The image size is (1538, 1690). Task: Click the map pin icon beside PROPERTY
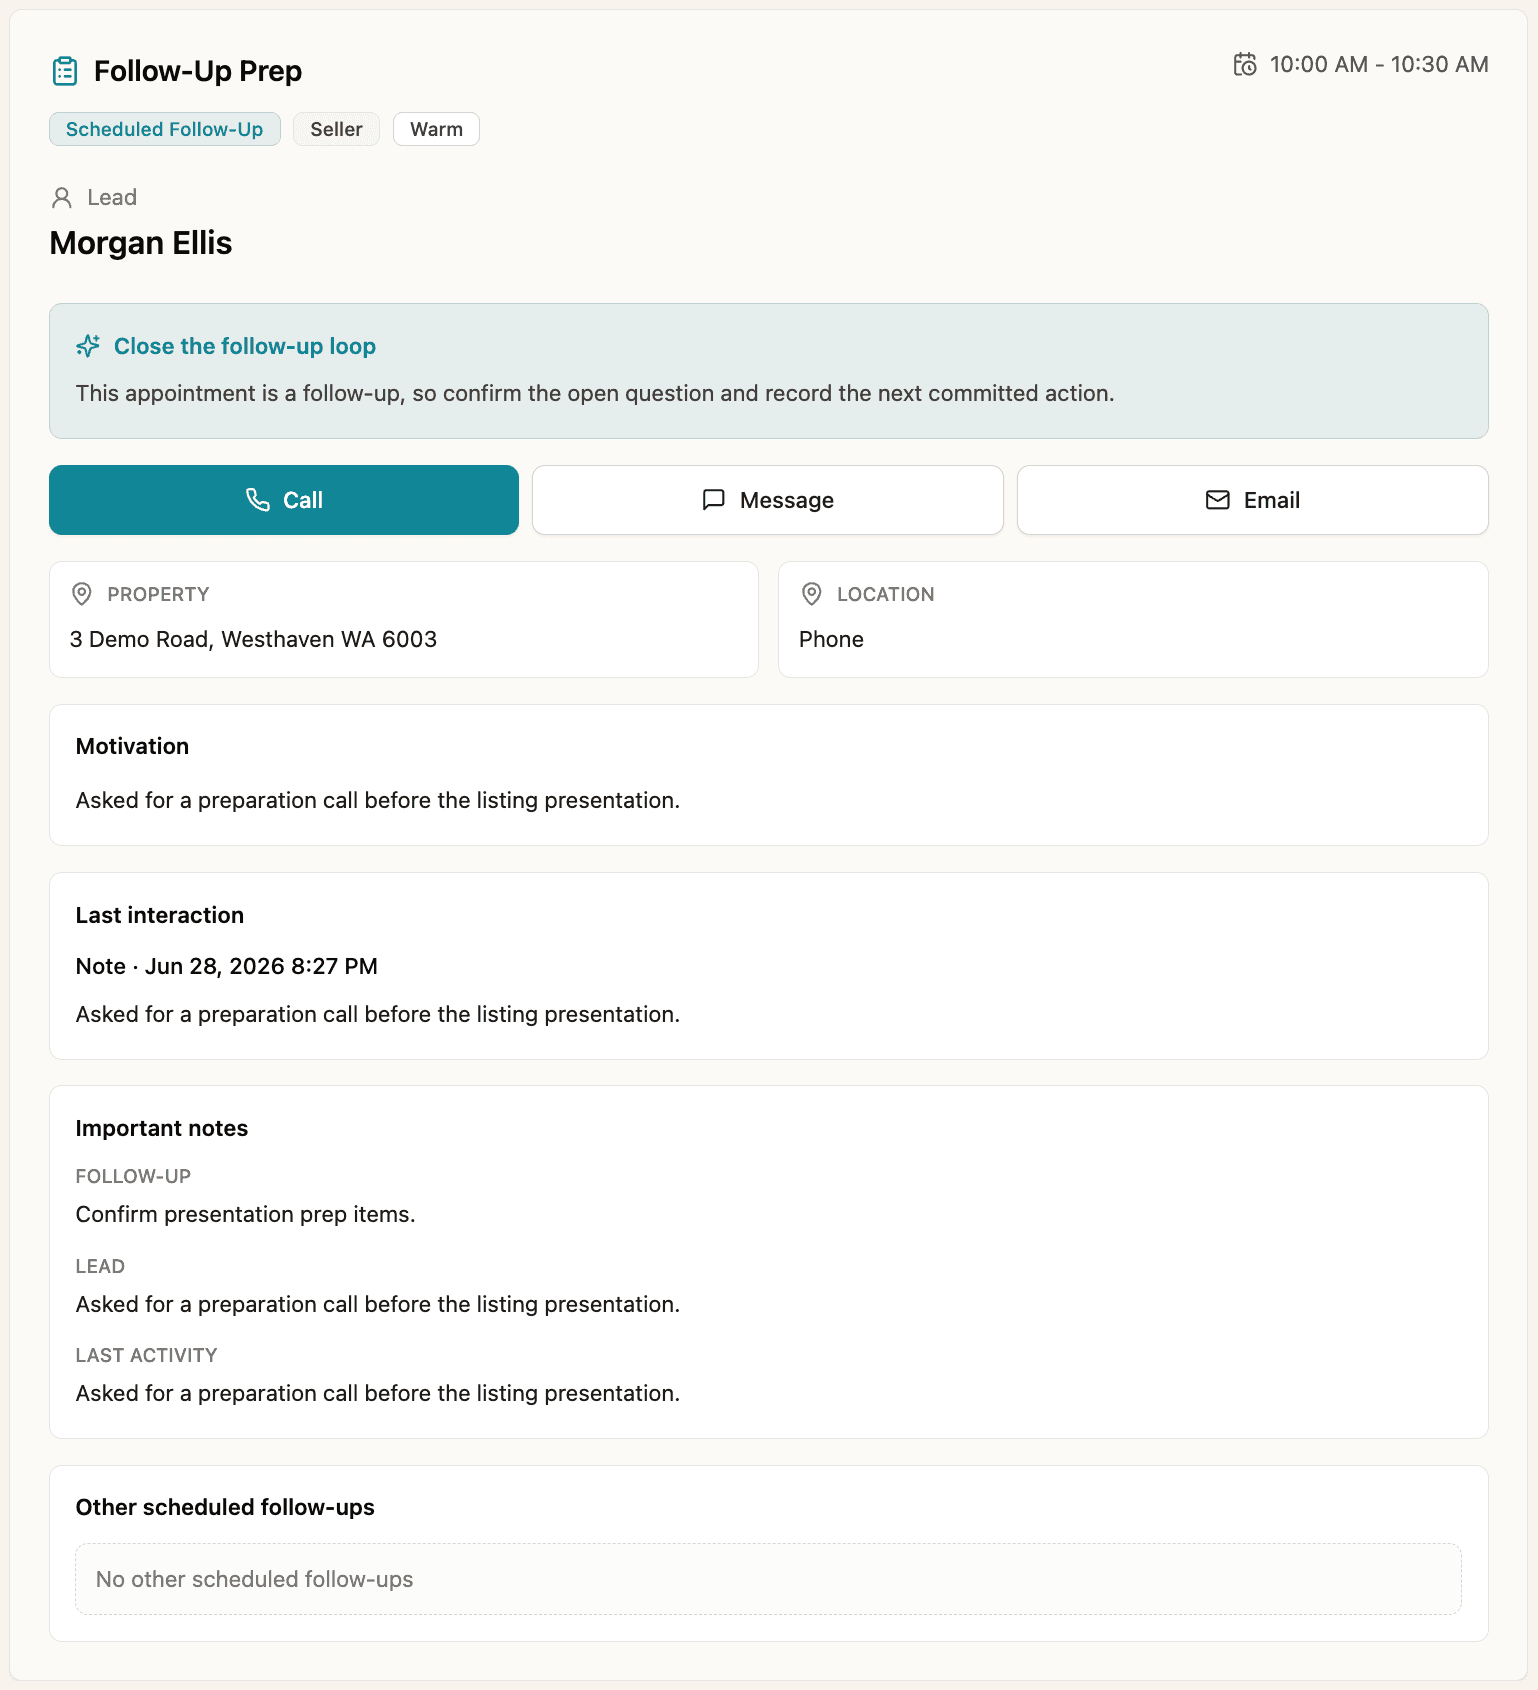pos(82,594)
